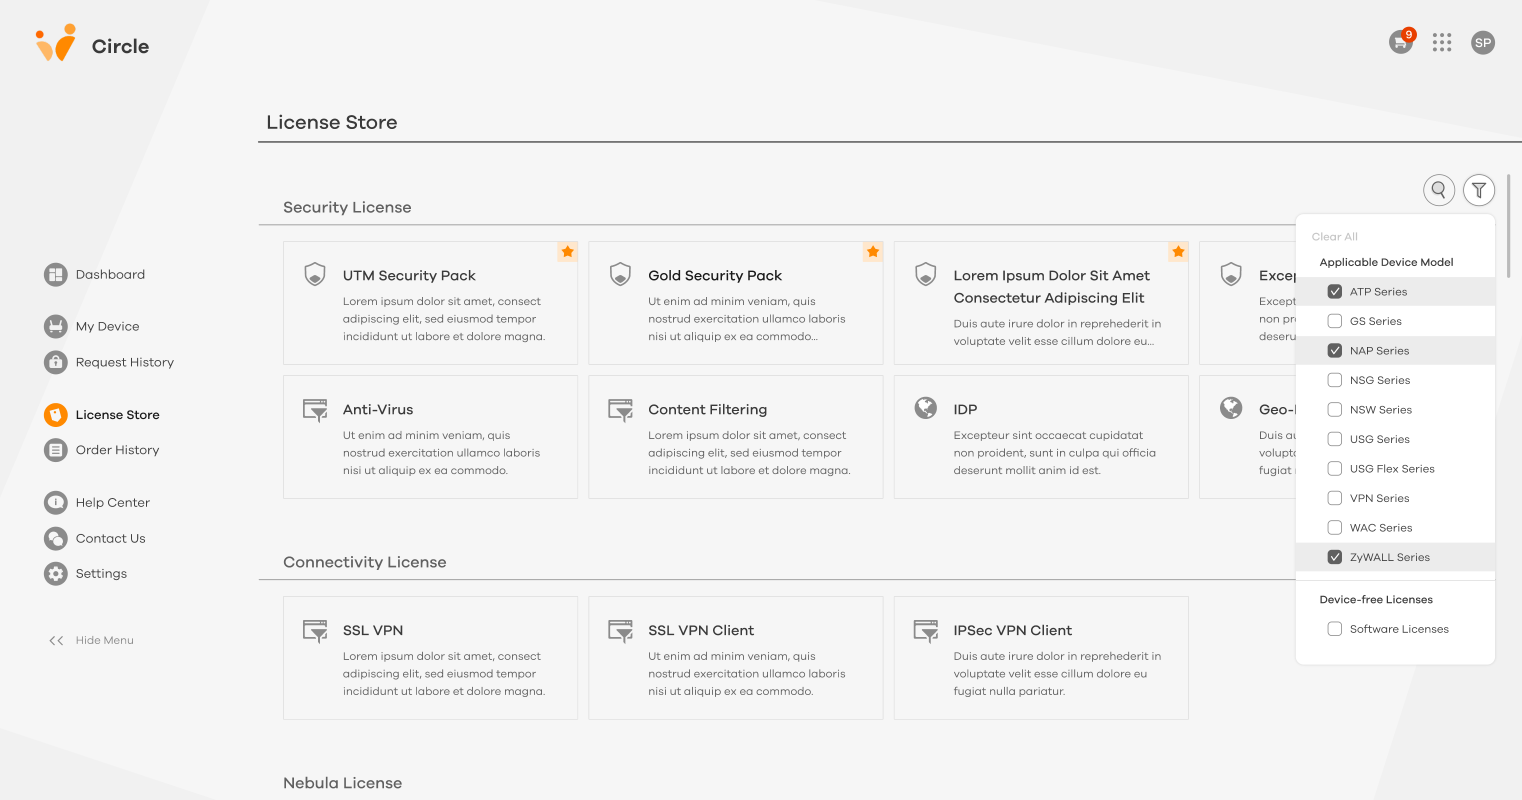Open Help Center page
Viewport: 1522px width, 800px height.
[x=112, y=502]
